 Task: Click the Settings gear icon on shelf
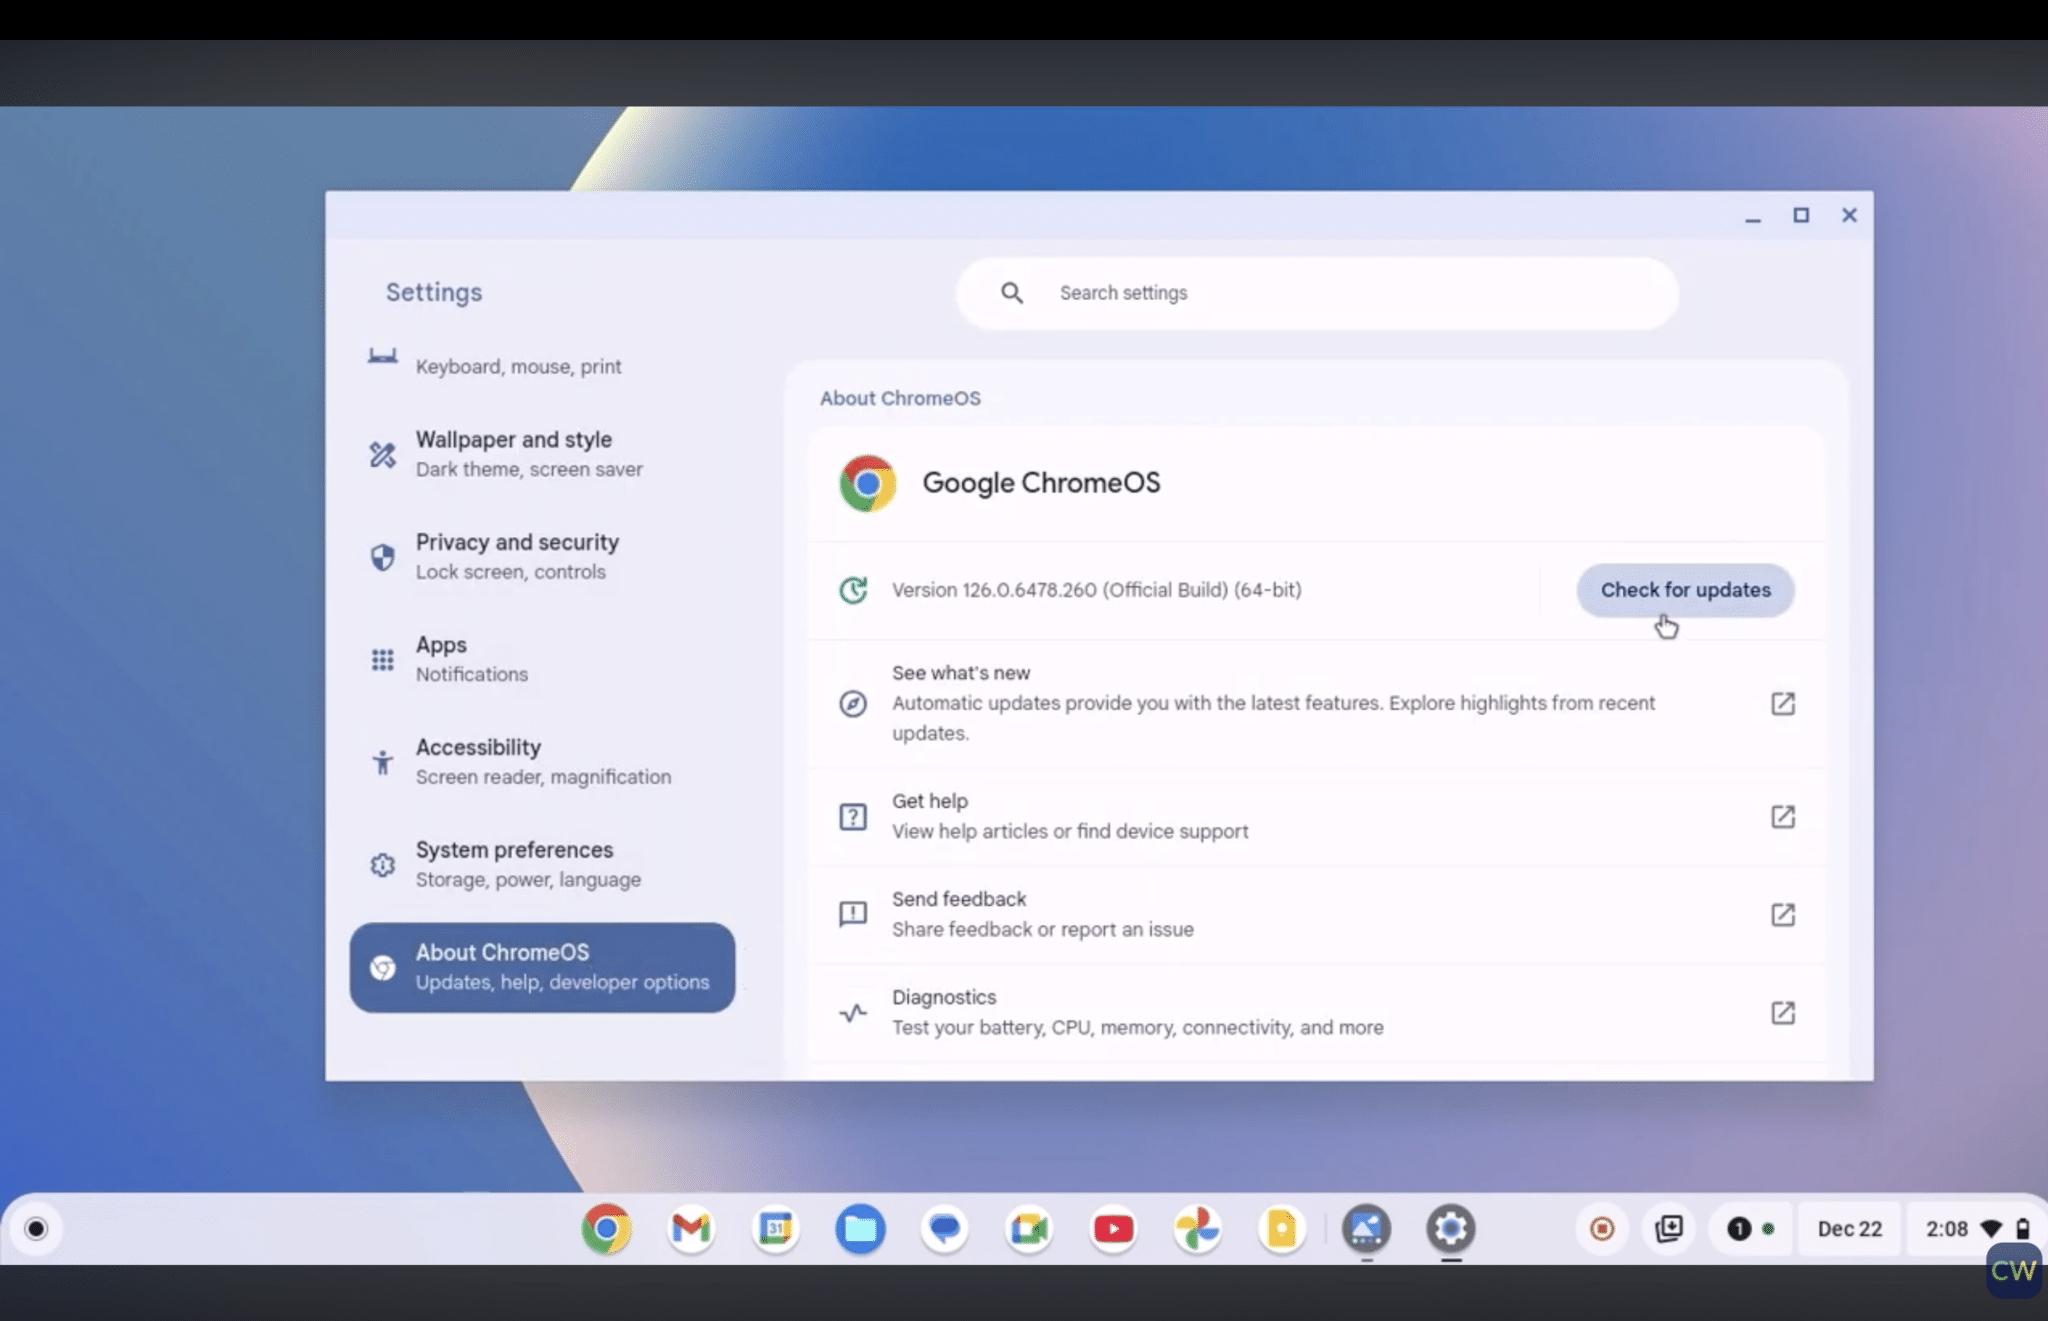tap(1451, 1228)
